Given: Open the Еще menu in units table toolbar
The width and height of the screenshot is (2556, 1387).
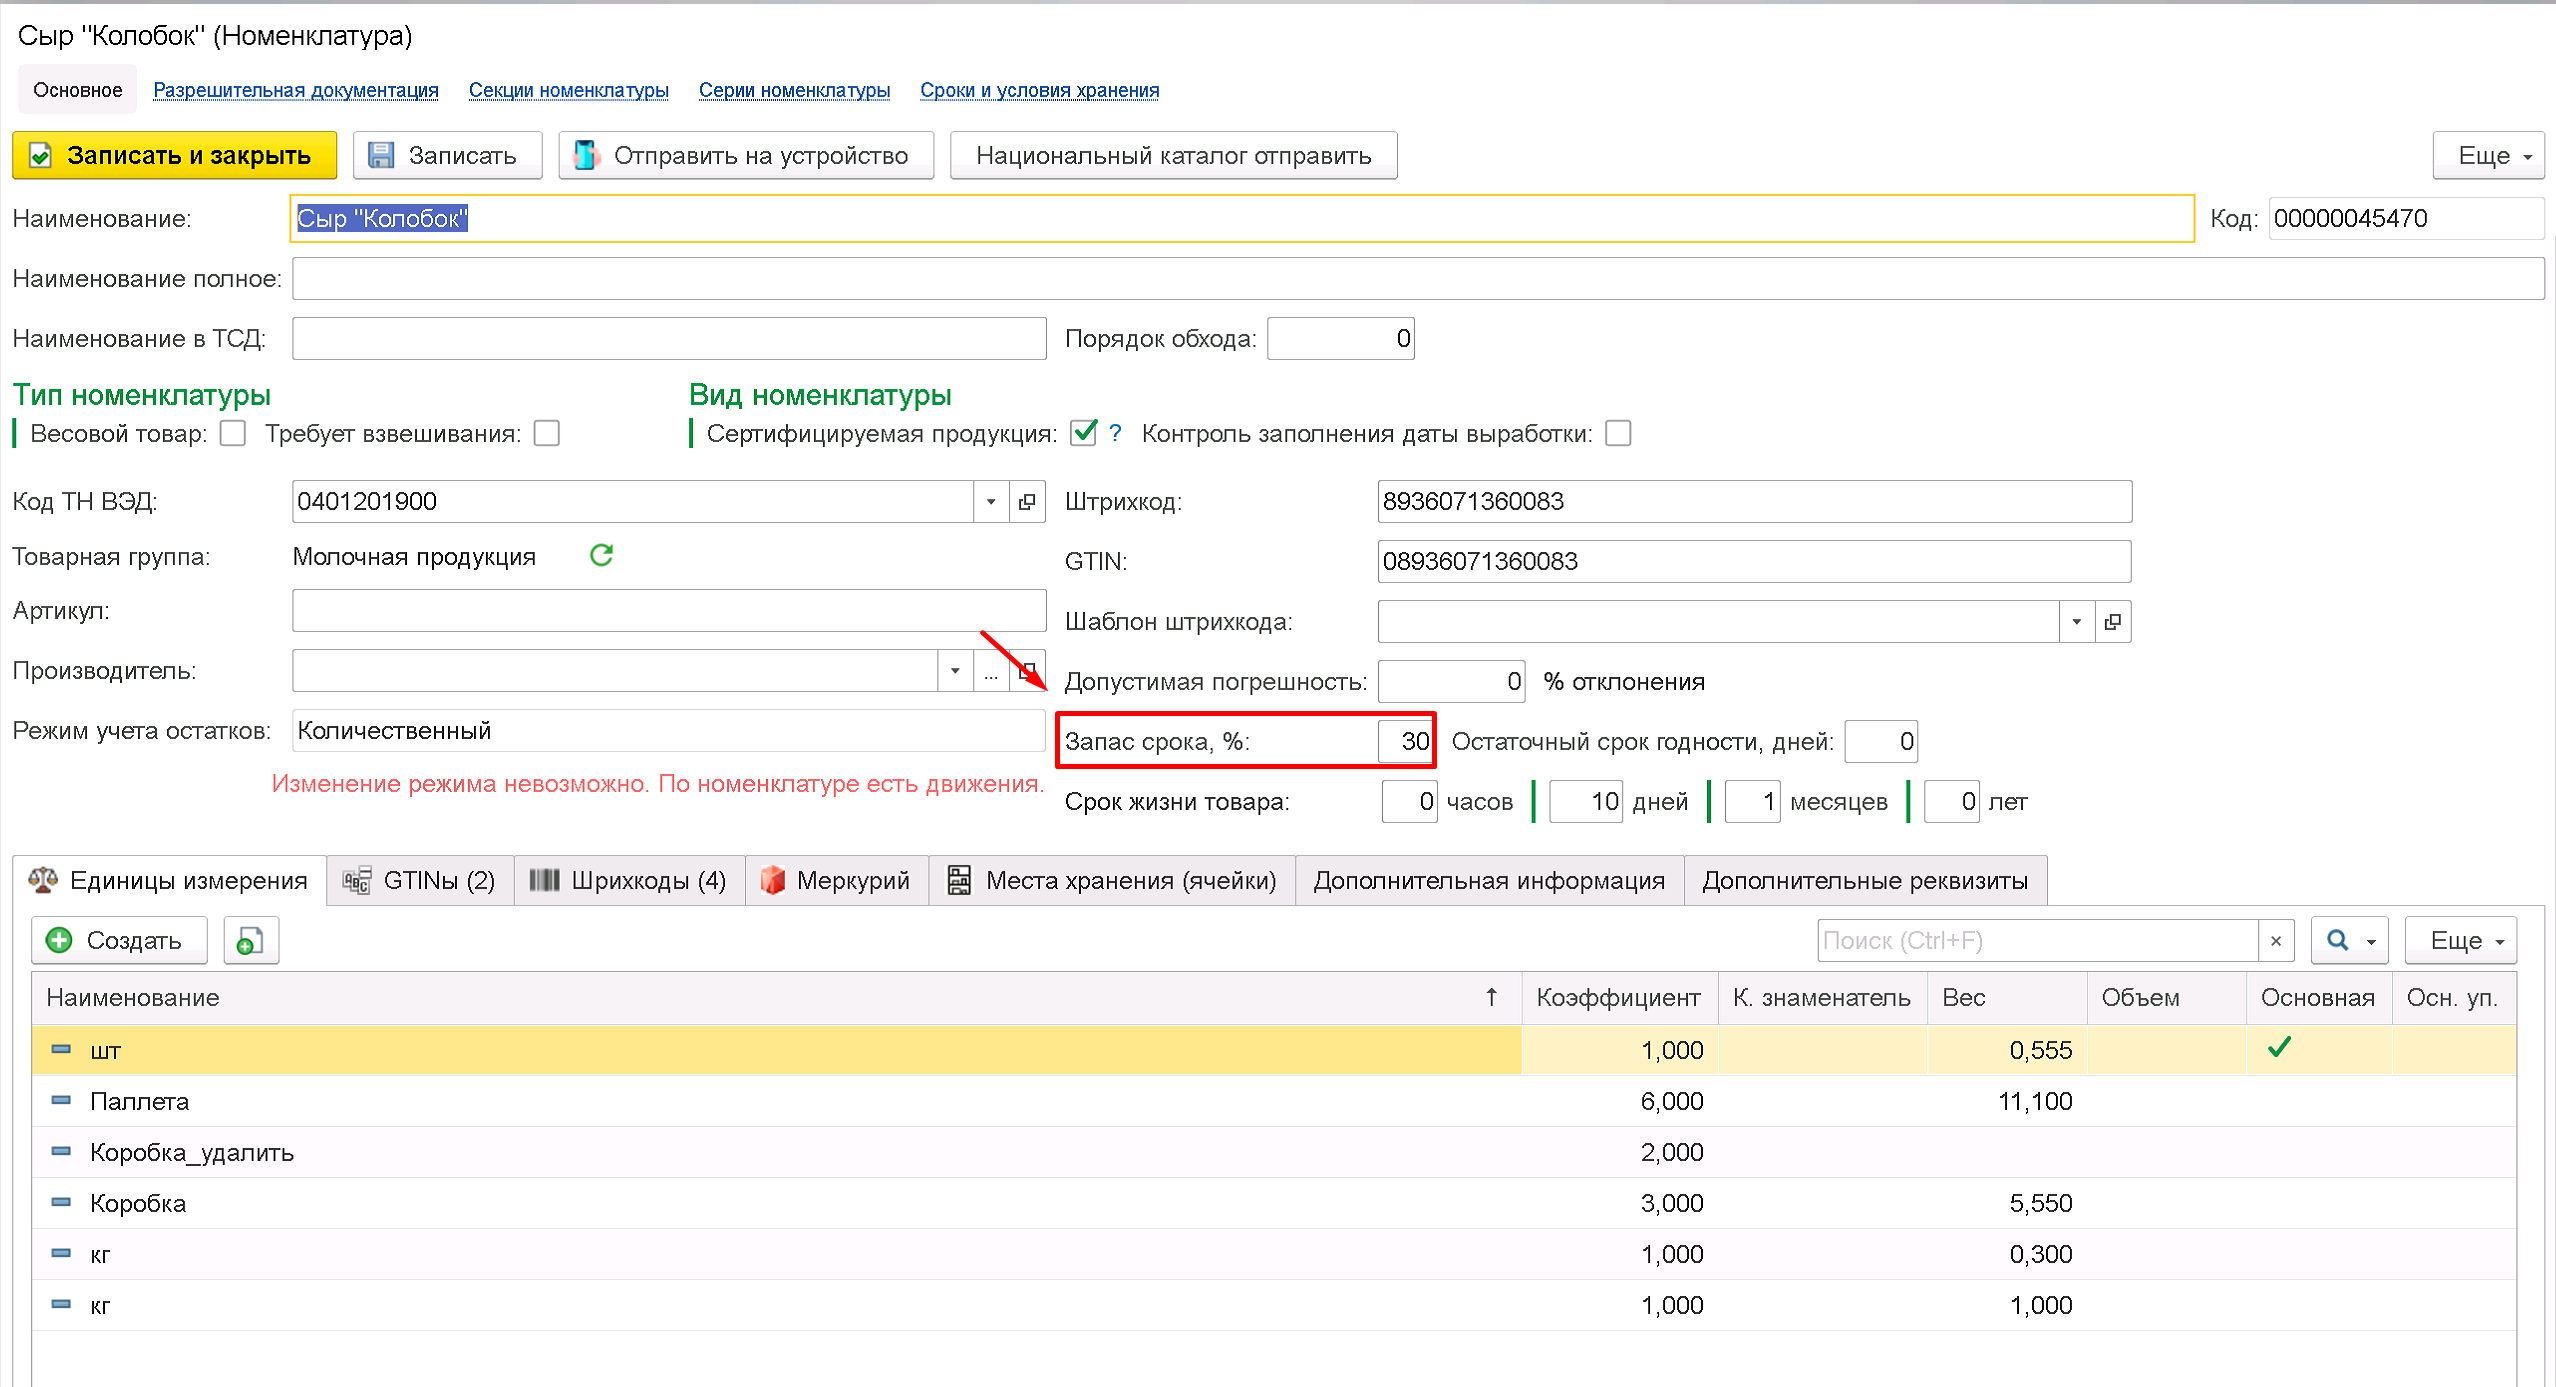Looking at the screenshot, I should coord(2460,940).
